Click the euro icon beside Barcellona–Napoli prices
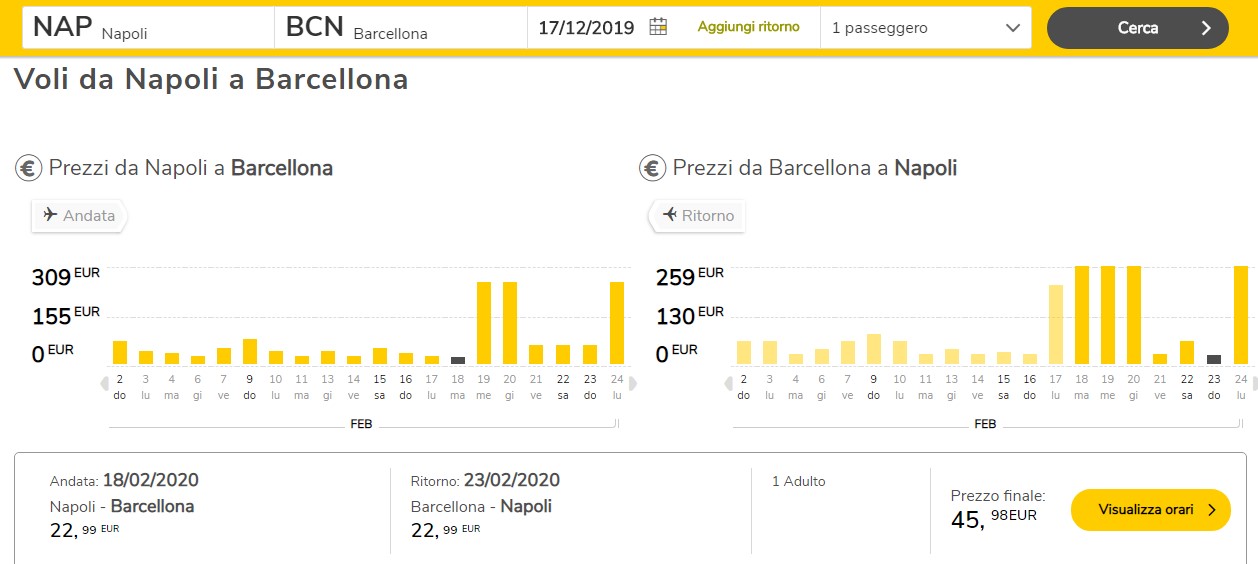 (x=652, y=168)
